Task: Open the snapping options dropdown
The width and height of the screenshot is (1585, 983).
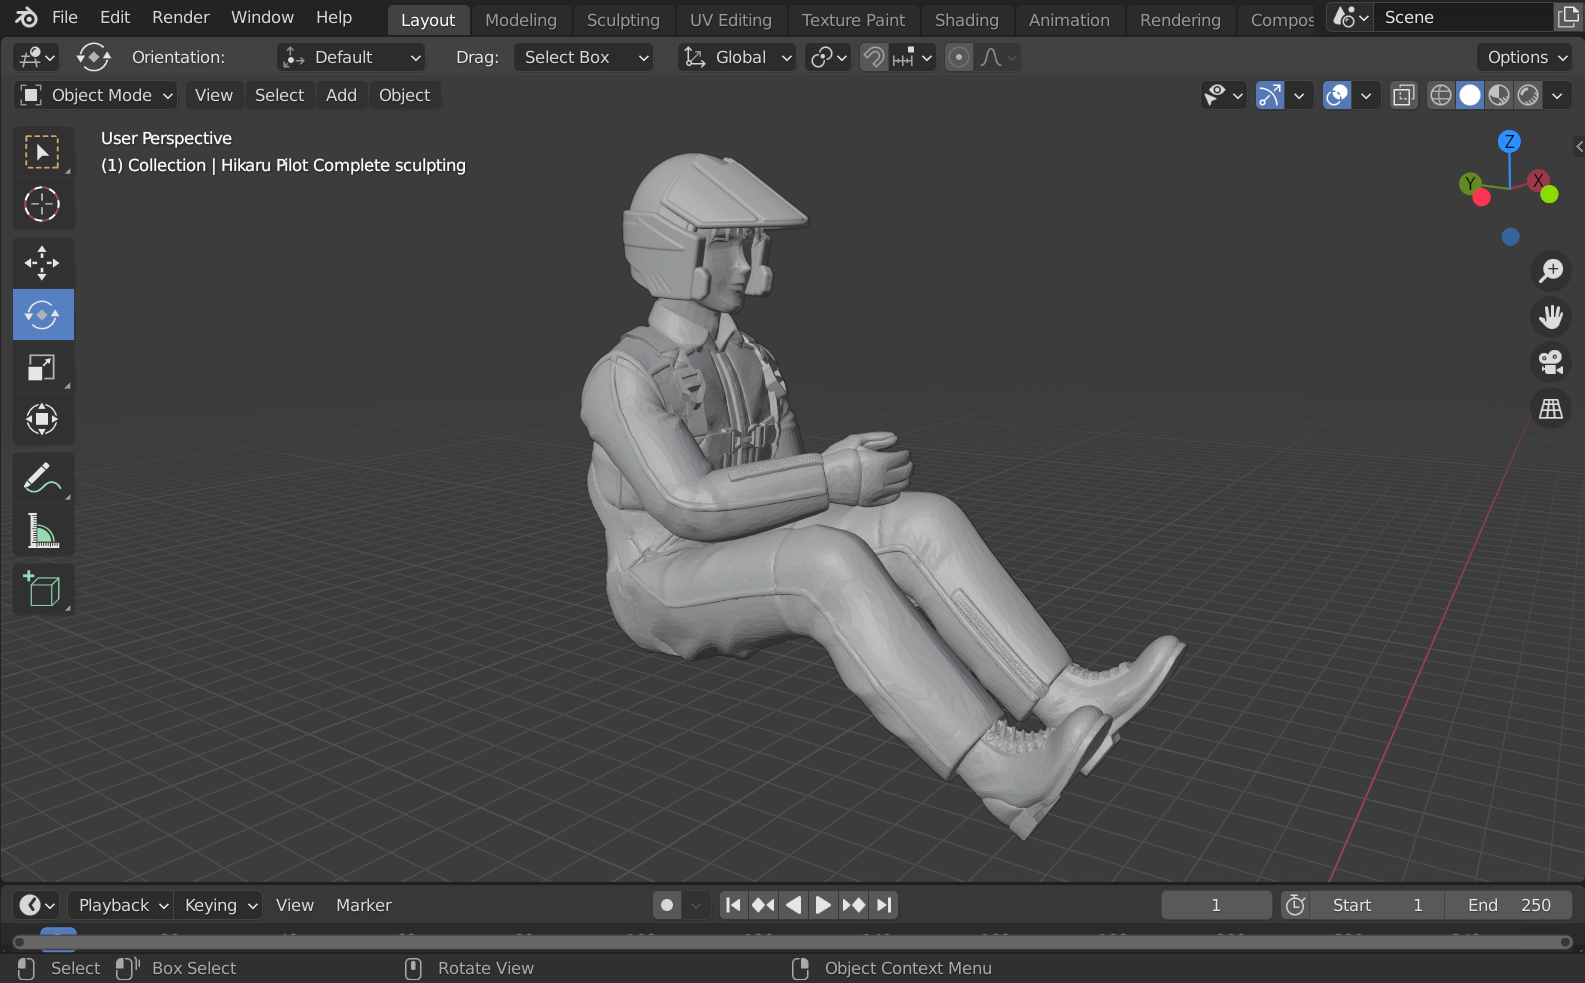Action: (912, 57)
